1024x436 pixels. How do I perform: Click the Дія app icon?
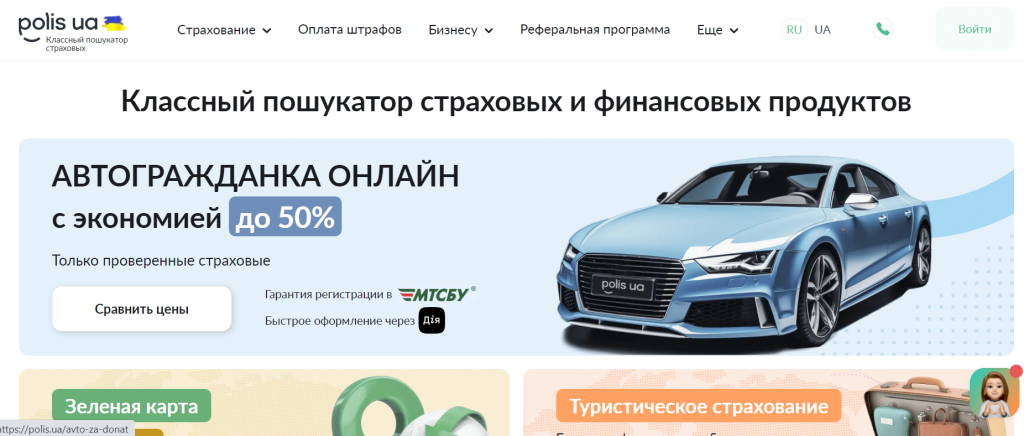(x=432, y=320)
